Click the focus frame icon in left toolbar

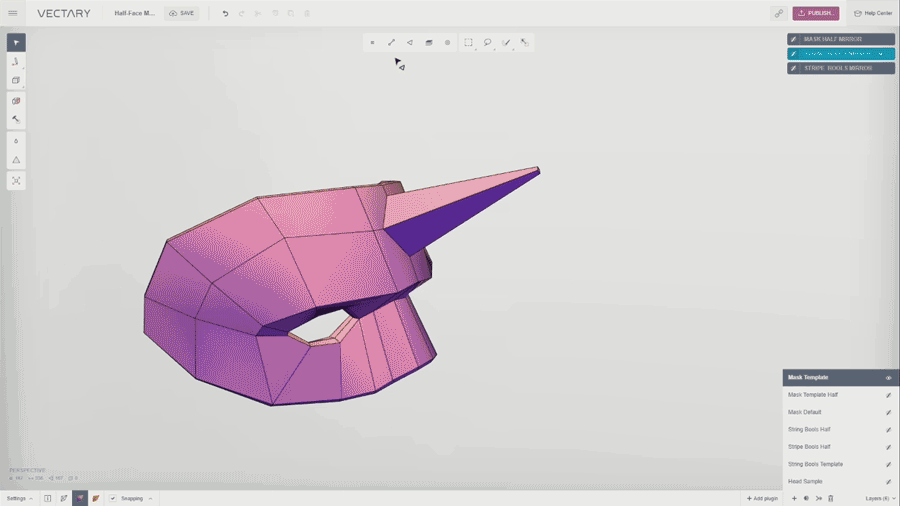click(x=16, y=181)
